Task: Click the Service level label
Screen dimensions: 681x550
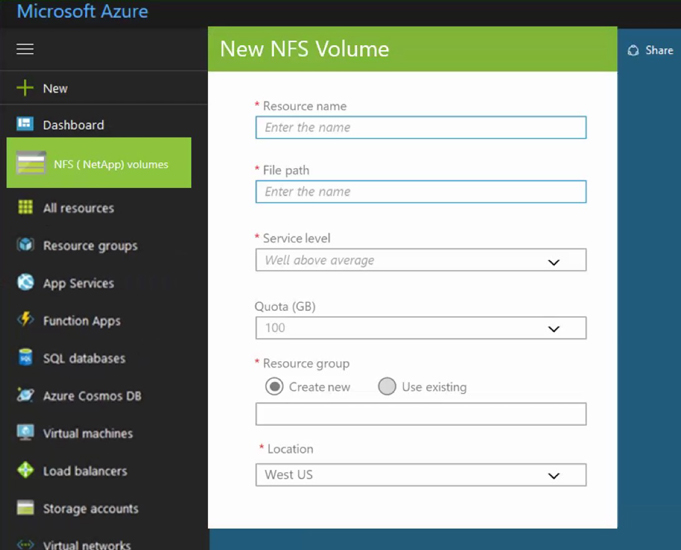Action: pos(297,238)
